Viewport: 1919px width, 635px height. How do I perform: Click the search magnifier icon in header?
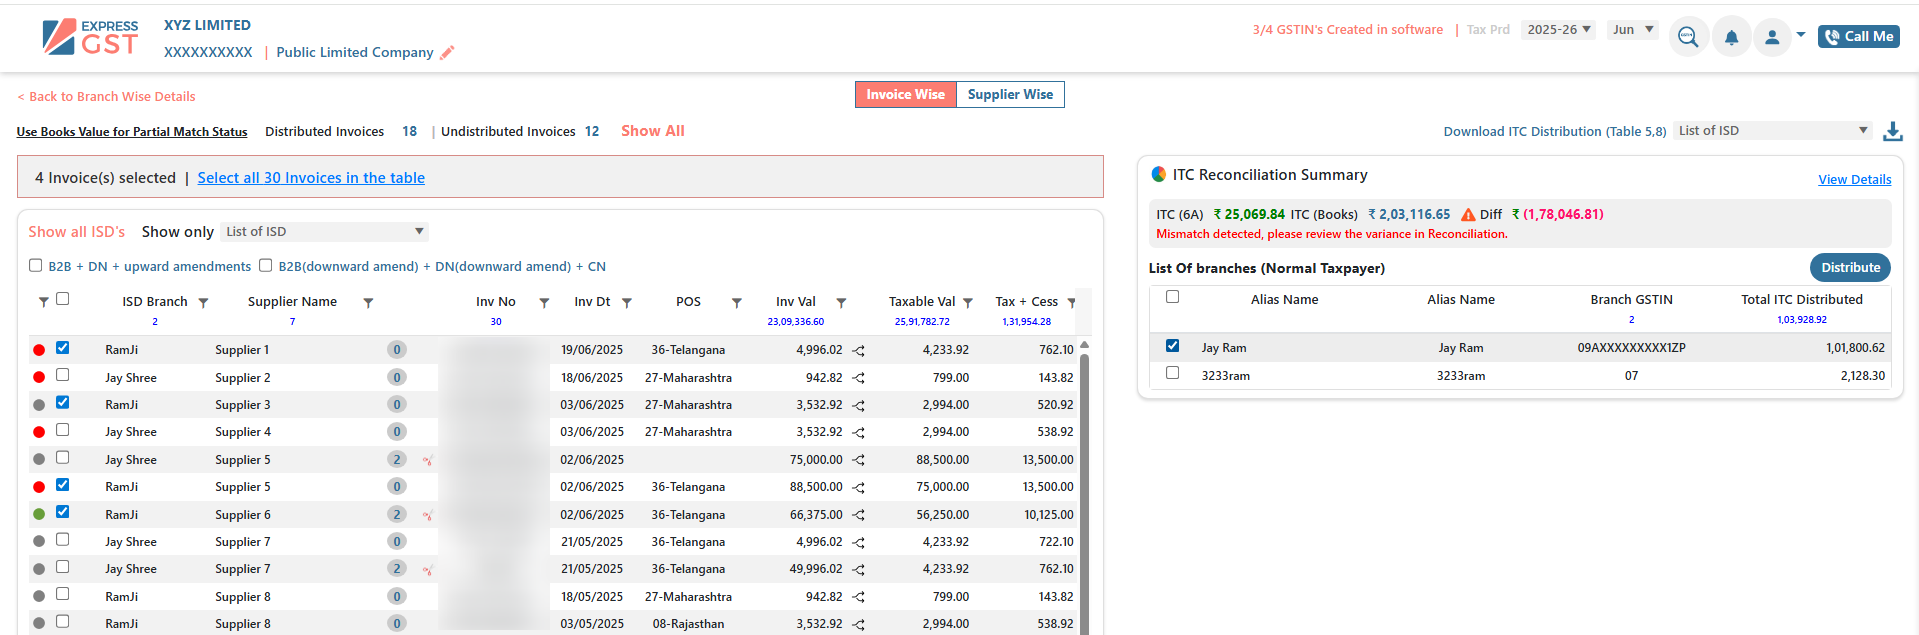point(1688,37)
